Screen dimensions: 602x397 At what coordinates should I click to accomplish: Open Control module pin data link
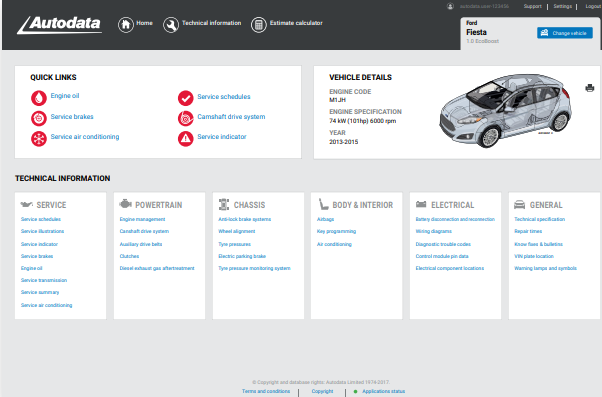coord(442,256)
